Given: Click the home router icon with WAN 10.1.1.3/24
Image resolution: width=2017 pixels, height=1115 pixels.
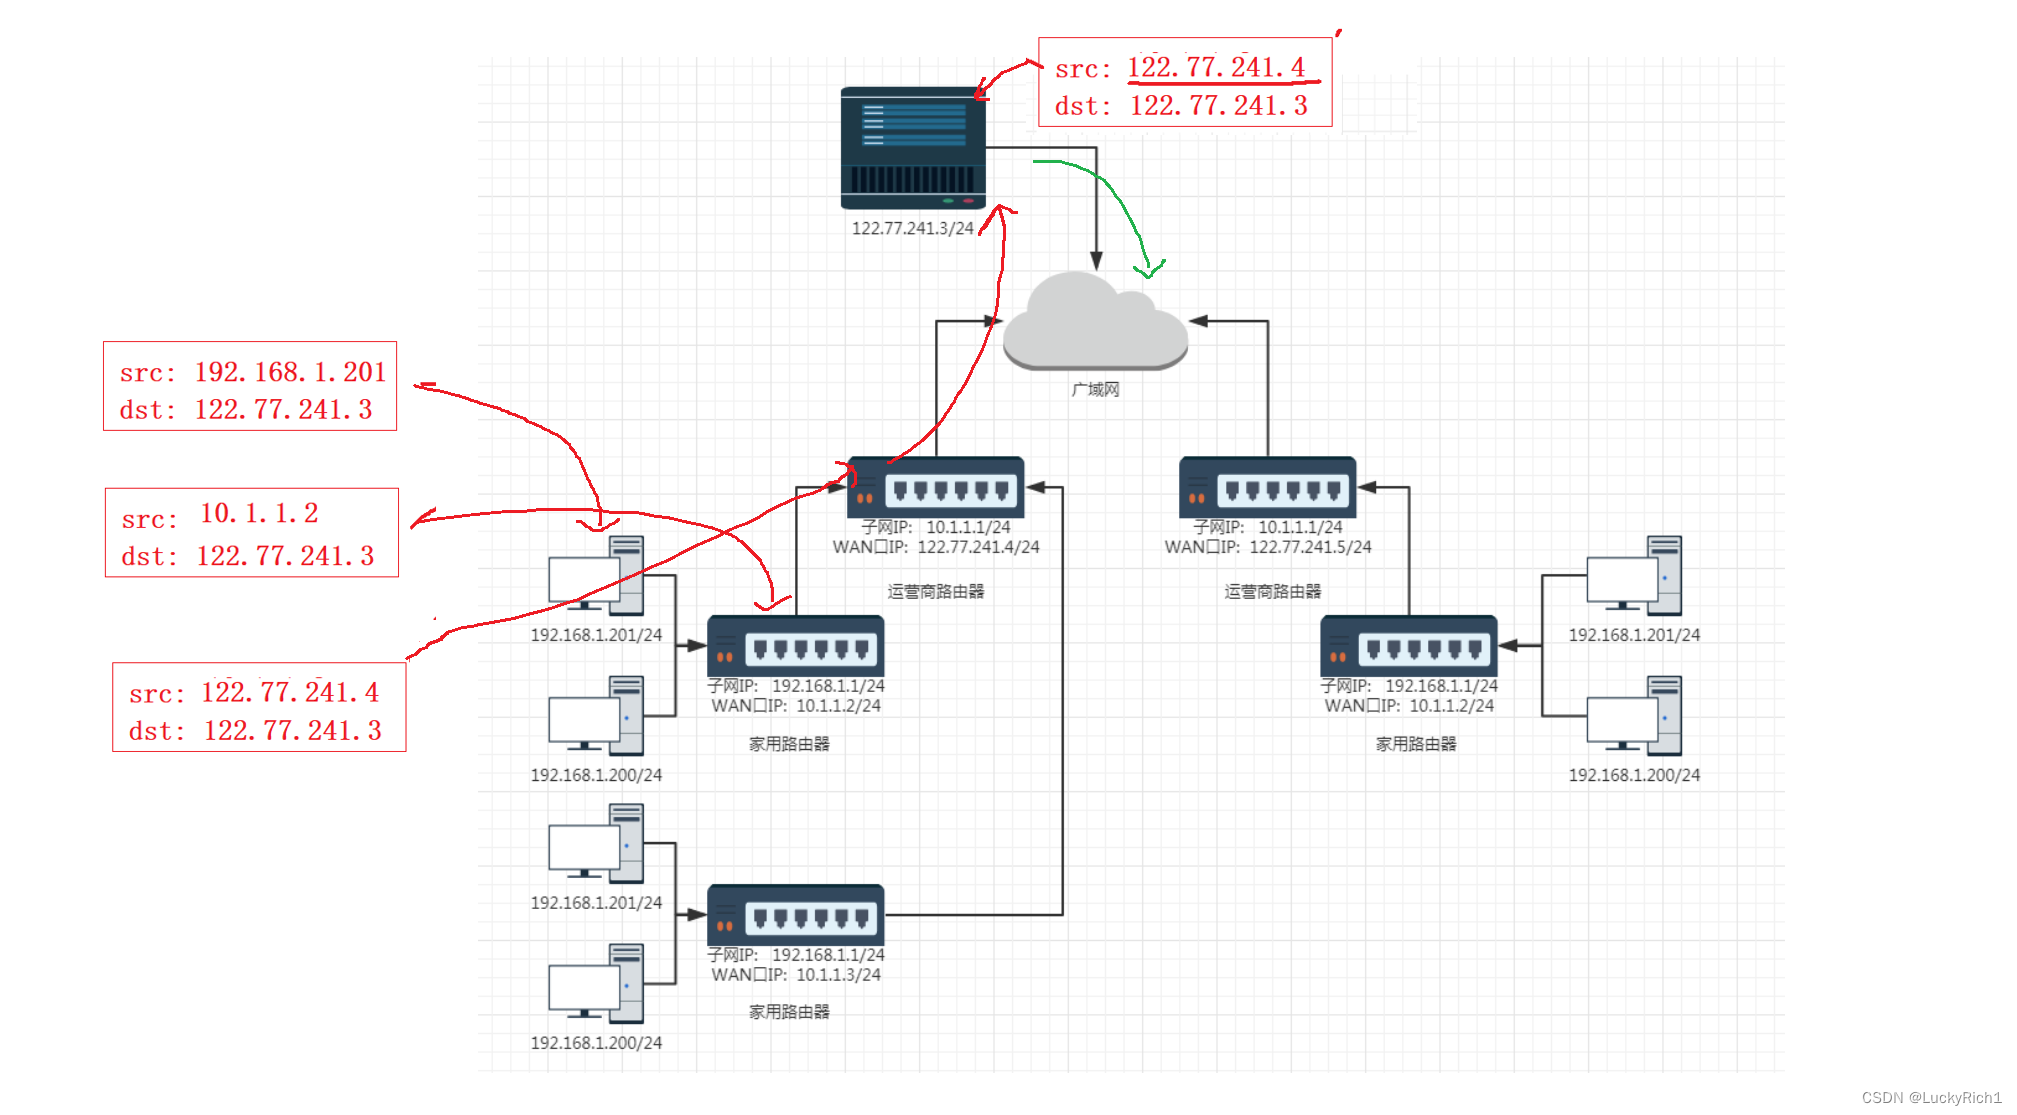Looking at the screenshot, I should tap(795, 915).
